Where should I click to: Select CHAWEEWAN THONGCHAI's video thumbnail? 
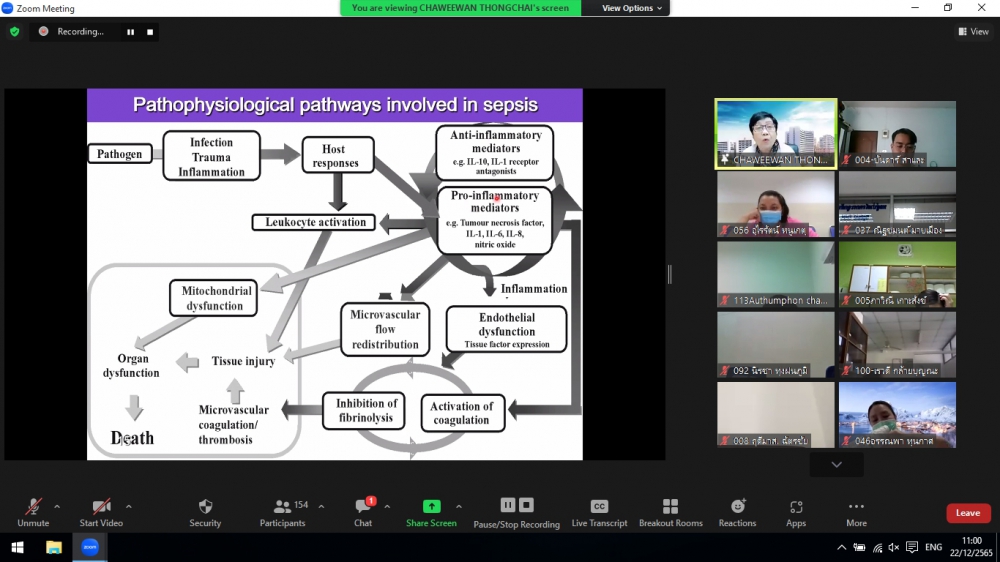coord(776,134)
